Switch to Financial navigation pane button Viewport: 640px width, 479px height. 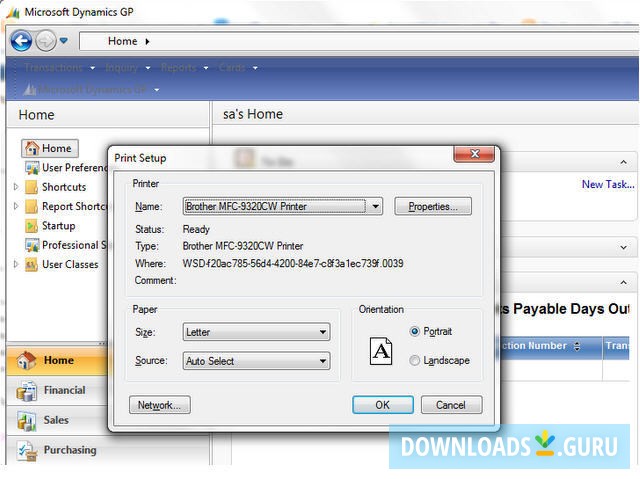point(57,390)
